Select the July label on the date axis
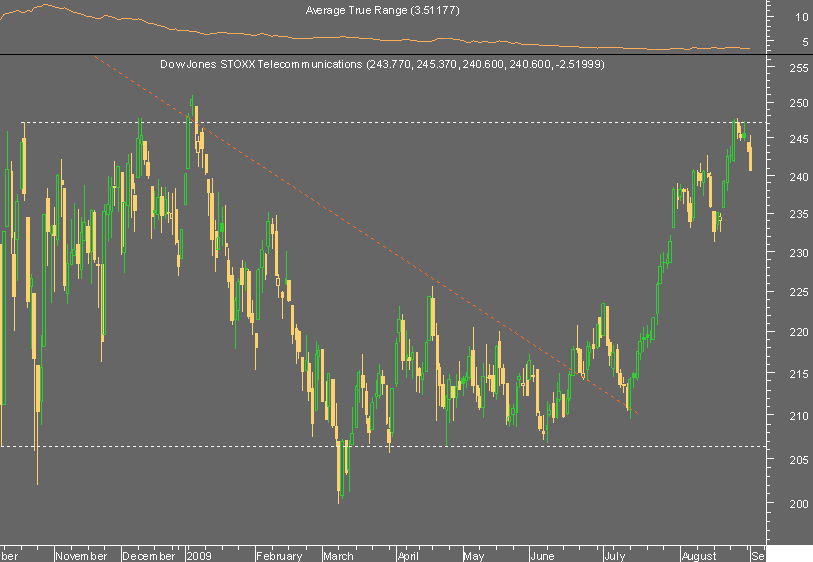Viewport: 813px width, 562px height. [x=614, y=556]
